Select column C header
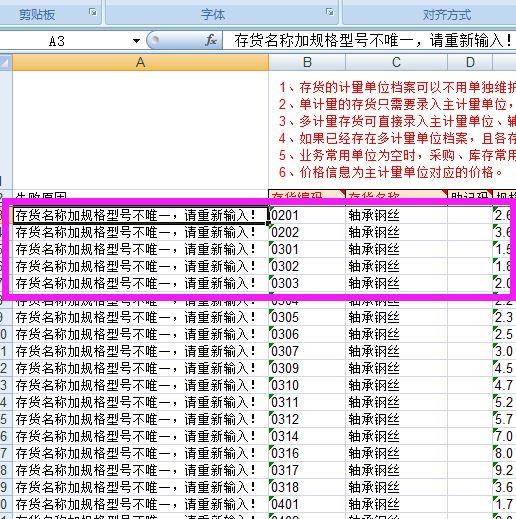The image size is (516, 519). [x=396, y=62]
